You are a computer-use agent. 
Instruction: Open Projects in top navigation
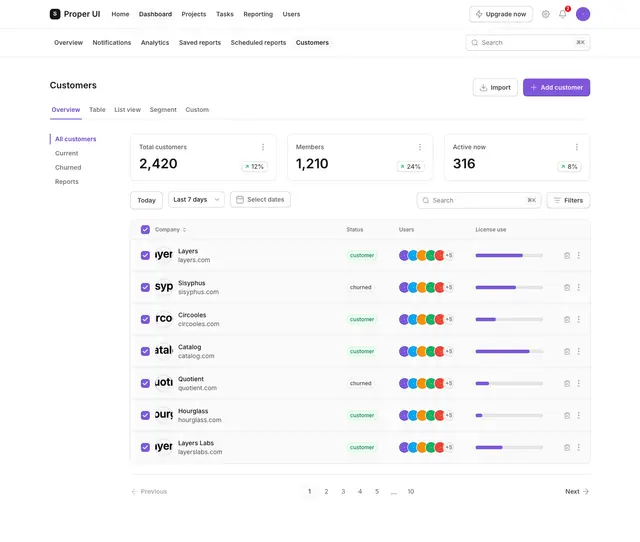(x=194, y=14)
